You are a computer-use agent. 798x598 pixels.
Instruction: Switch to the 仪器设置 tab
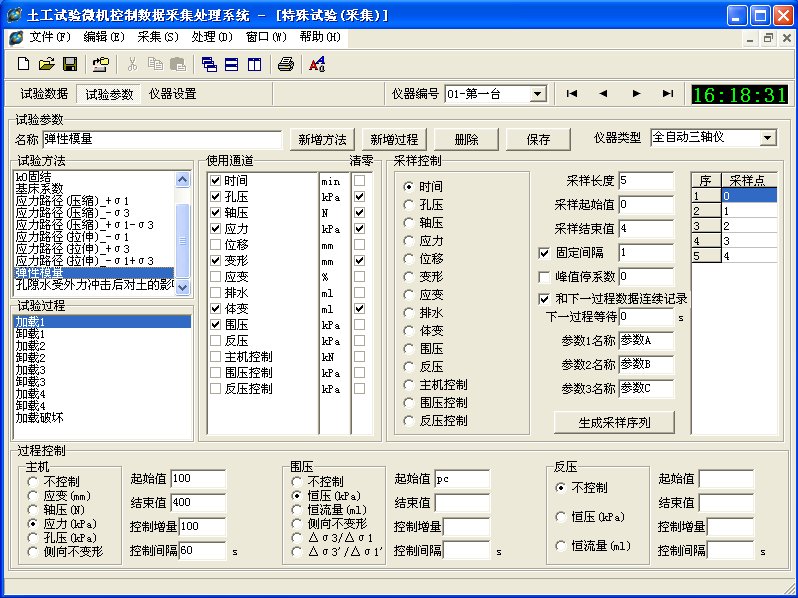click(172, 94)
